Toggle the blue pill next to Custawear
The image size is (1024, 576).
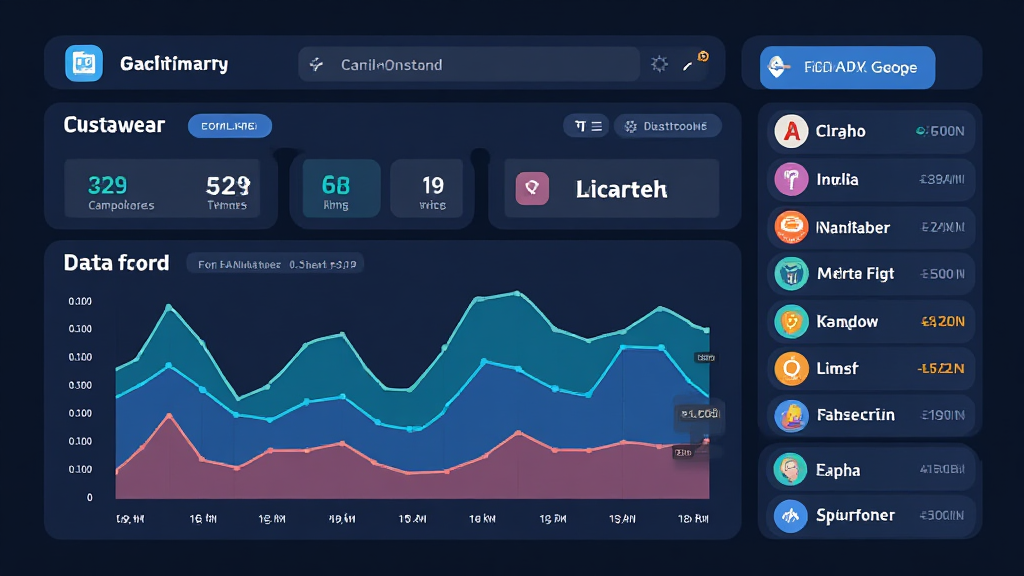230,126
